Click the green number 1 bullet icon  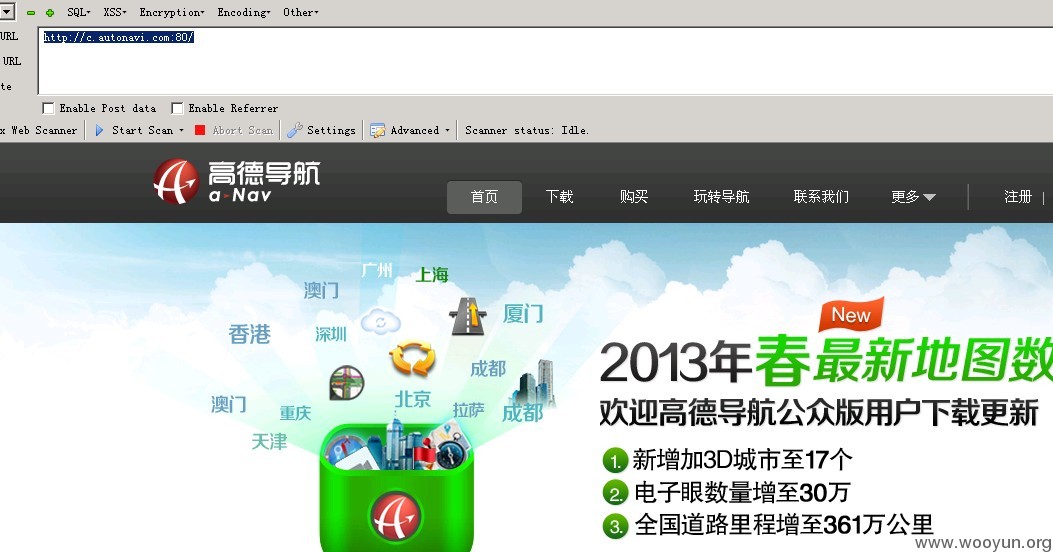(x=614, y=461)
